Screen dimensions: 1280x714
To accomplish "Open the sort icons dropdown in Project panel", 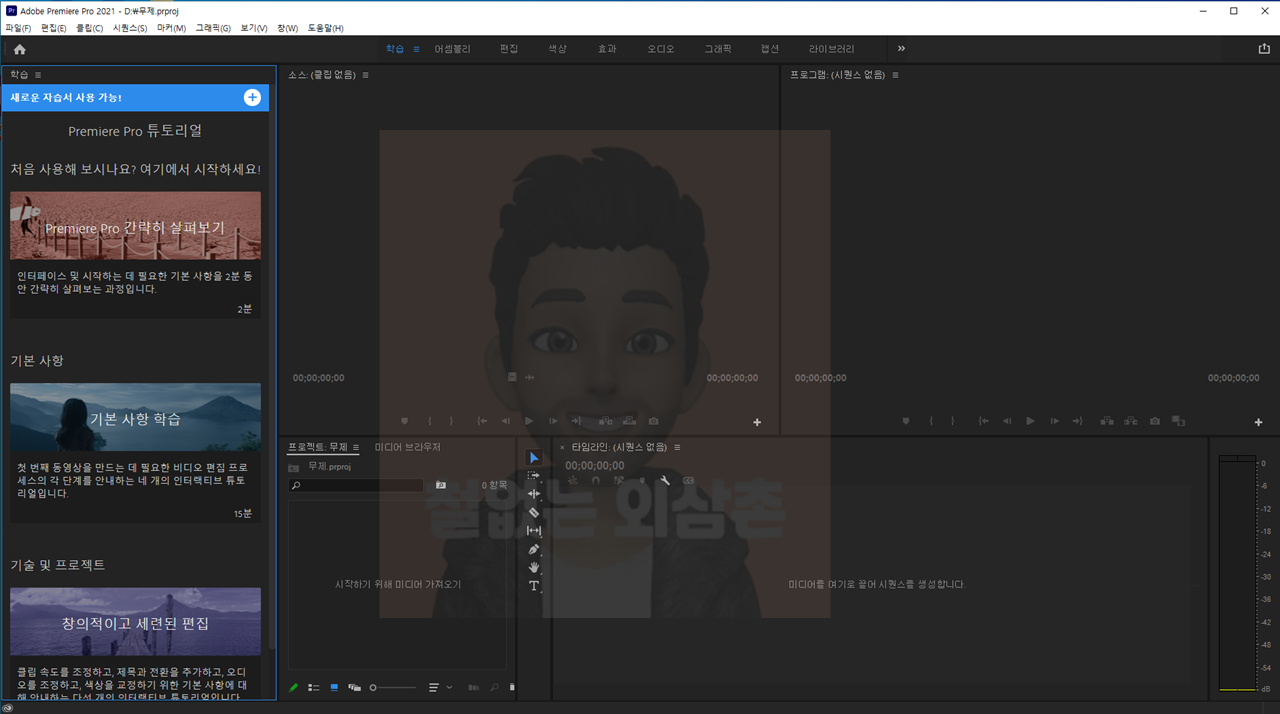I will 440,687.
